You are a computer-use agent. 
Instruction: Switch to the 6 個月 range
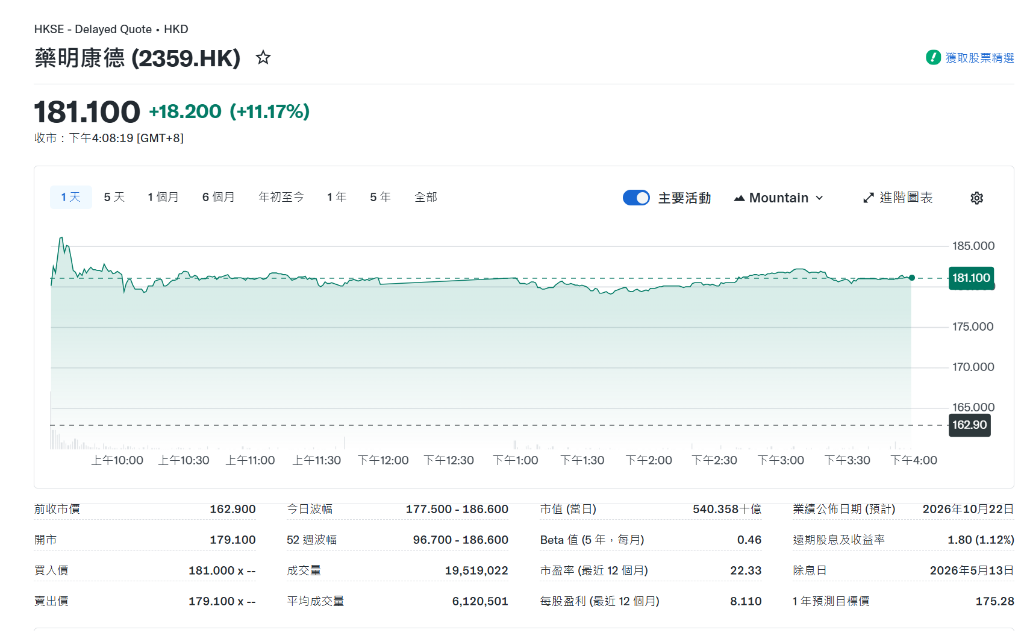(x=218, y=197)
